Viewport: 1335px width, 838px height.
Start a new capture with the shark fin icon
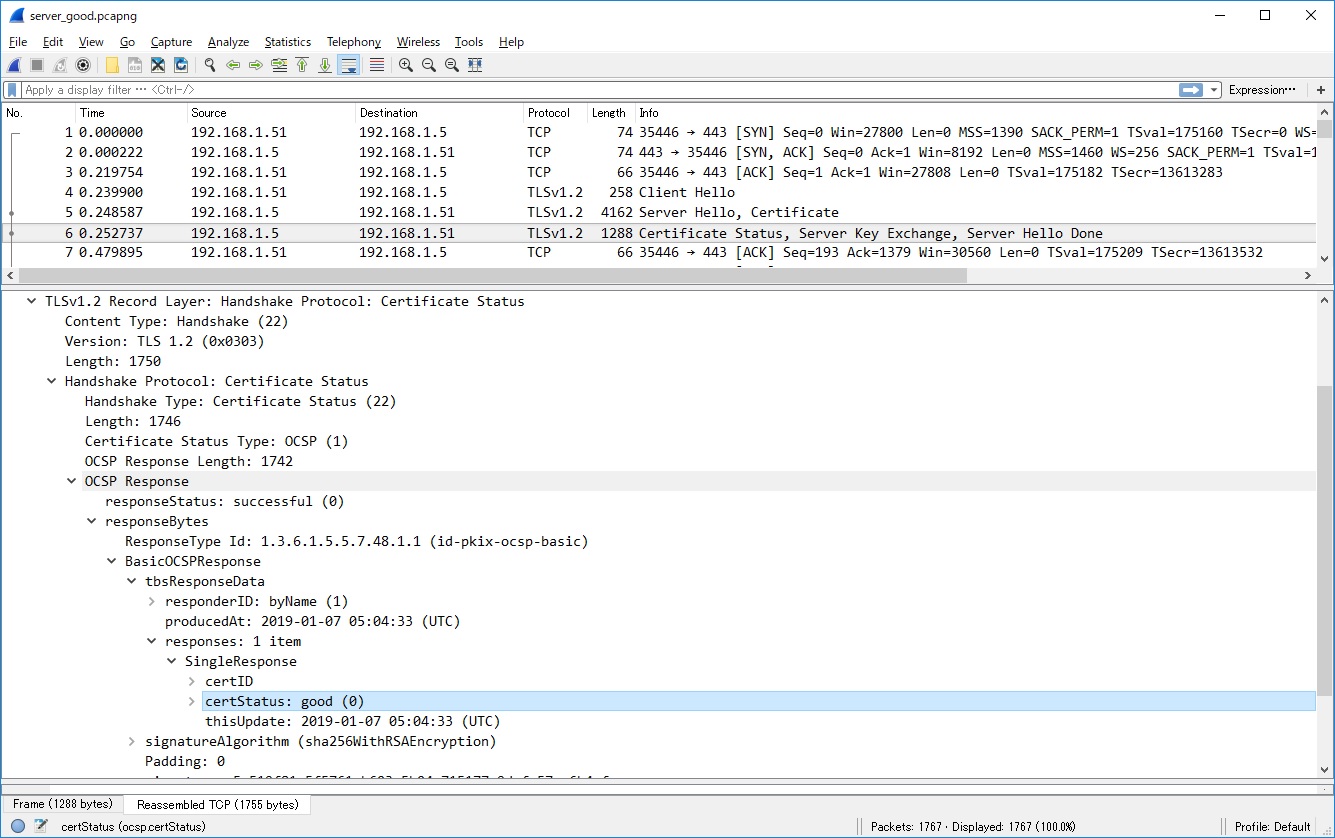(x=12, y=64)
